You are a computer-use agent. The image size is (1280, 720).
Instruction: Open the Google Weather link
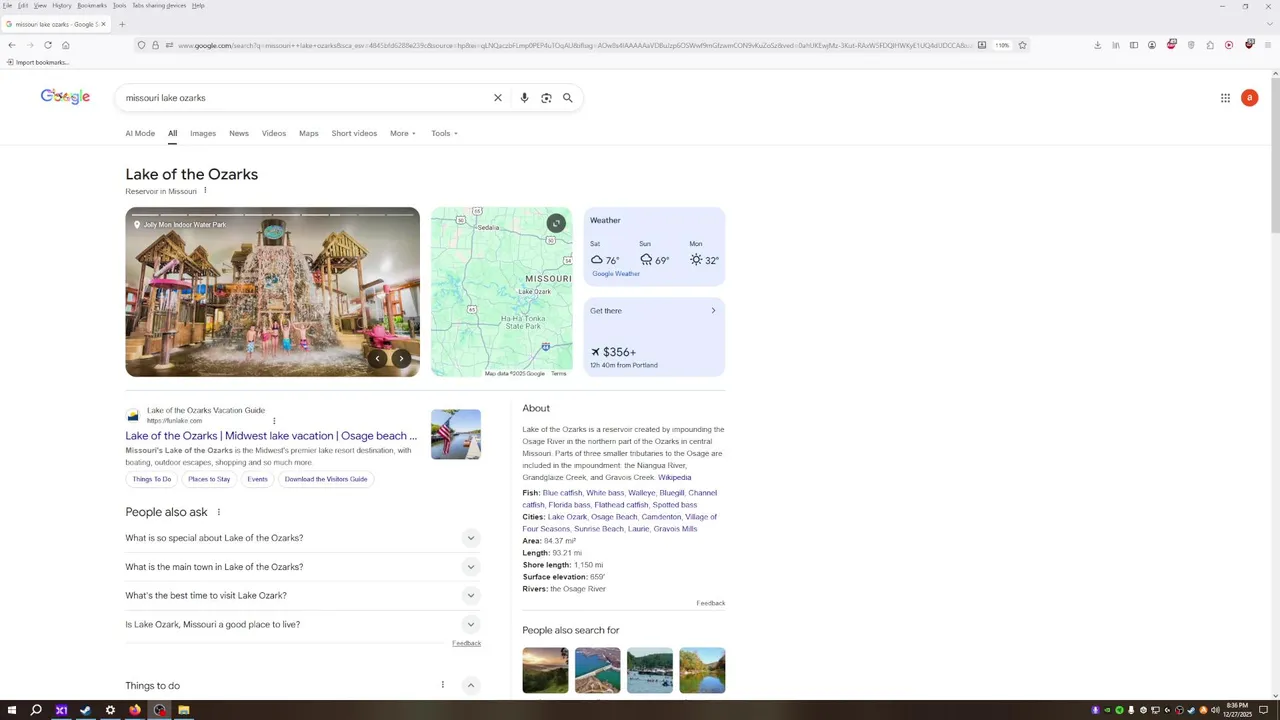pos(616,274)
